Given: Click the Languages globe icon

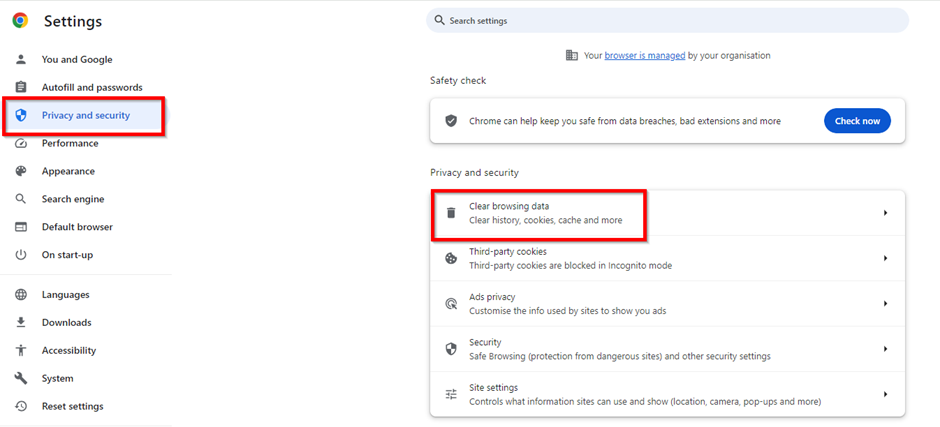Looking at the screenshot, I should 21,294.
